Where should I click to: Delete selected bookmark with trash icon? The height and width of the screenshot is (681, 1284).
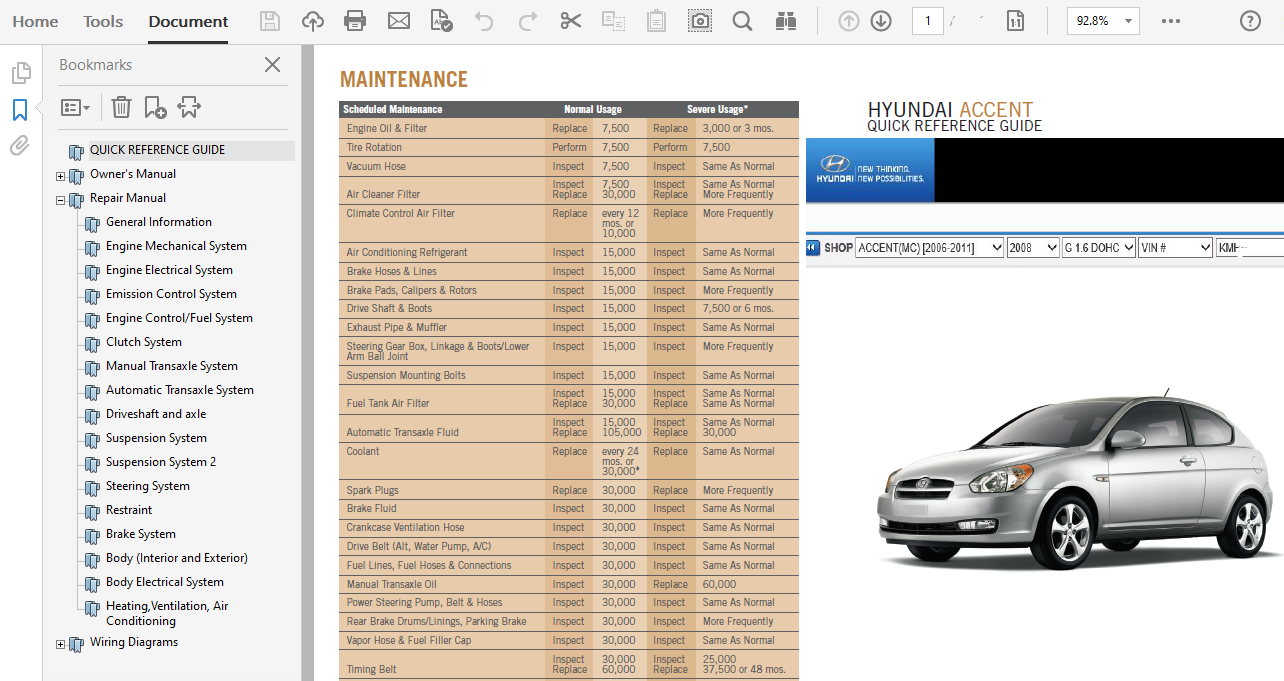pyautogui.click(x=120, y=107)
